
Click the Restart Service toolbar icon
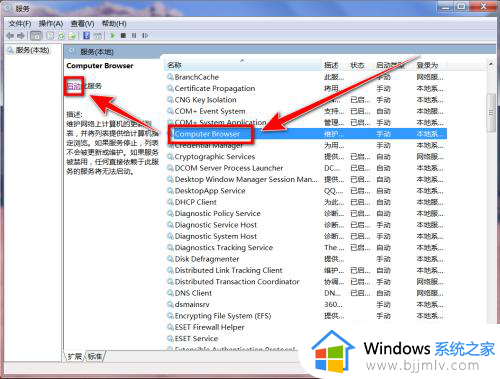[x=145, y=35]
